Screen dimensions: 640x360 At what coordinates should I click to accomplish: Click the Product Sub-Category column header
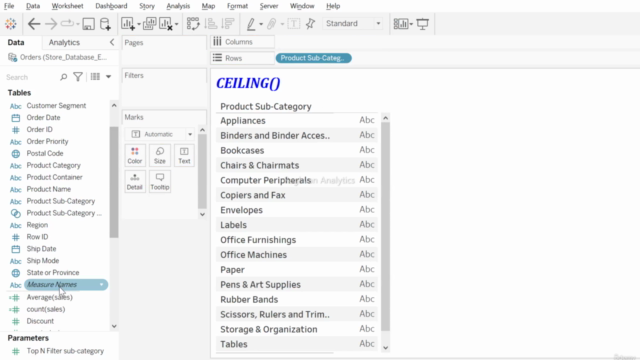[x=266, y=107]
